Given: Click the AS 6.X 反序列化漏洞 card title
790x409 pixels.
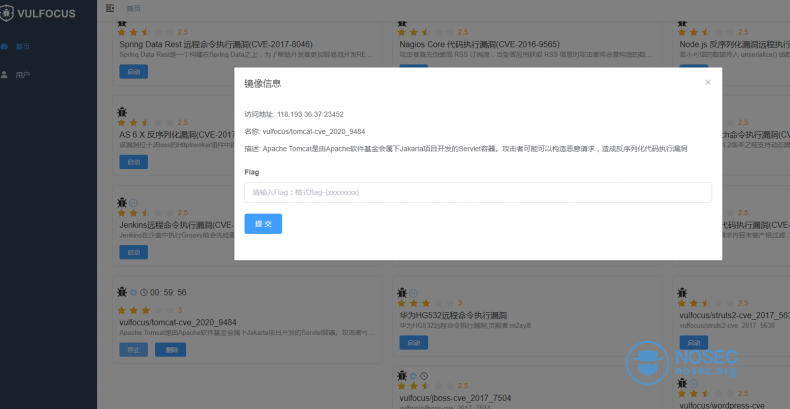Looking at the screenshot, I should pyautogui.click(x=177, y=134).
